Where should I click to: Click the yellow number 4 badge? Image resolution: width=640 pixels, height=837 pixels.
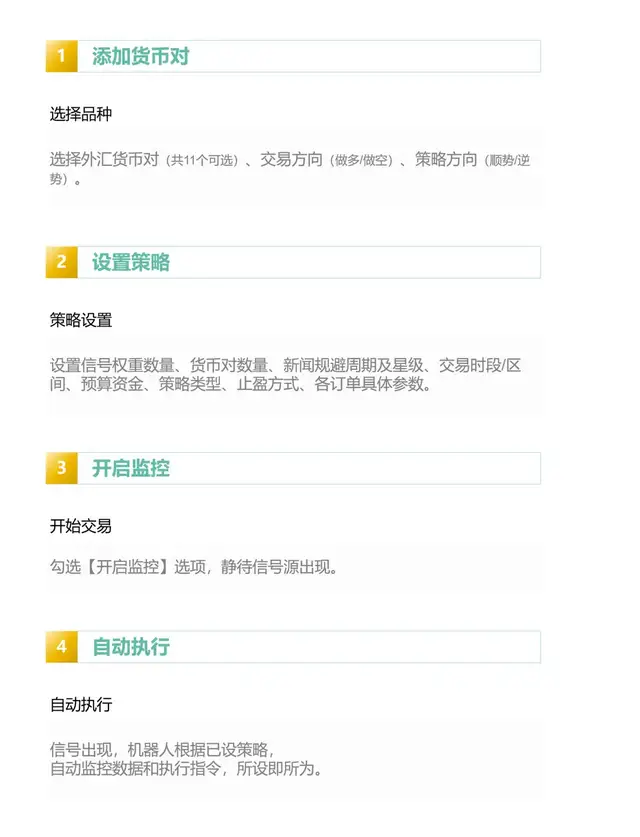pos(61,646)
